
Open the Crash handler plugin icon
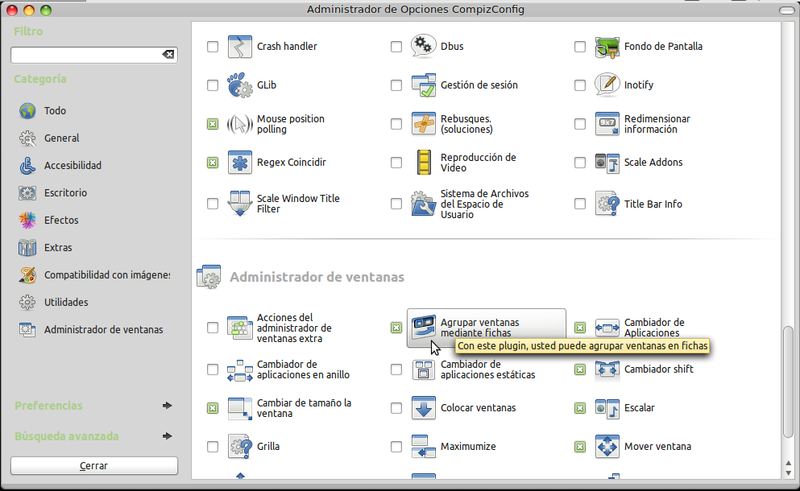pyautogui.click(x=240, y=47)
